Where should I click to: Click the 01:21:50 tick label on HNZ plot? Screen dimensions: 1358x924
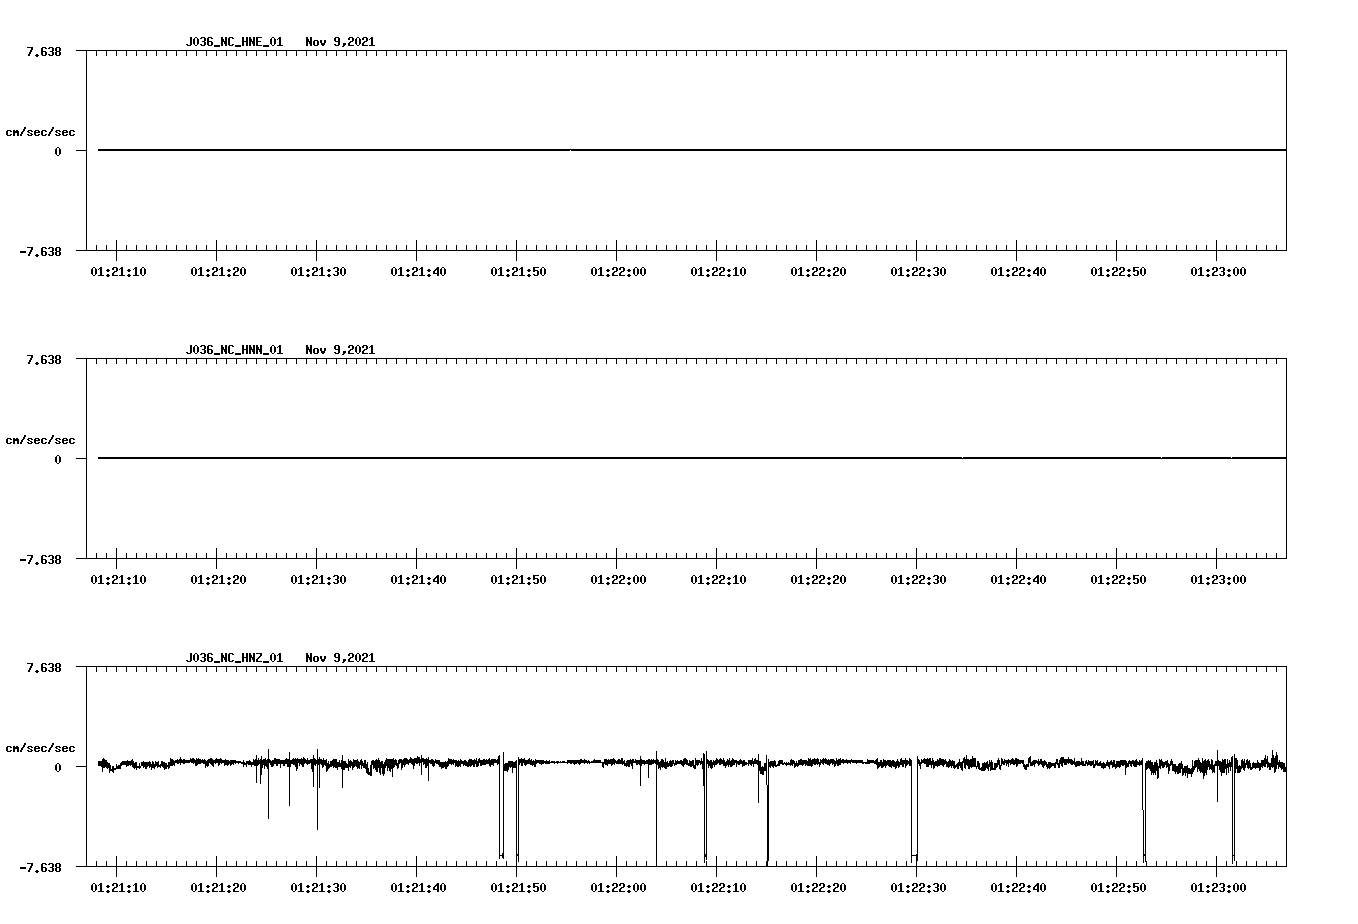click(518, 887)
